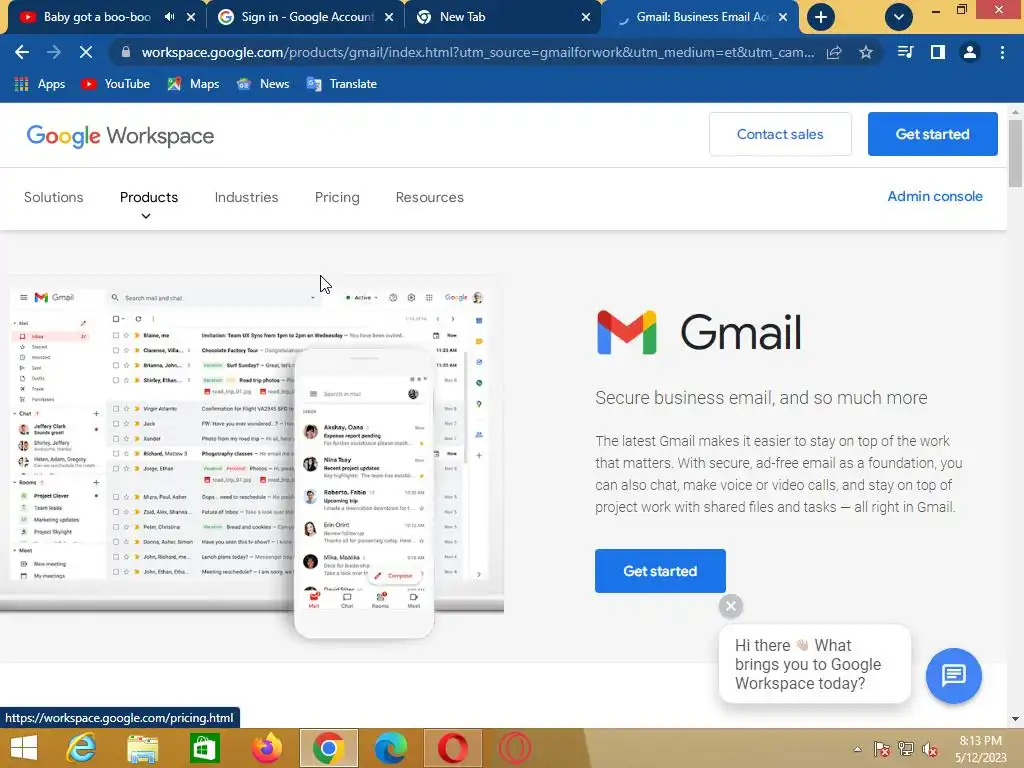Open the media control icon in toolbar
Screen dimensions: 1024x768
(905, 52)
